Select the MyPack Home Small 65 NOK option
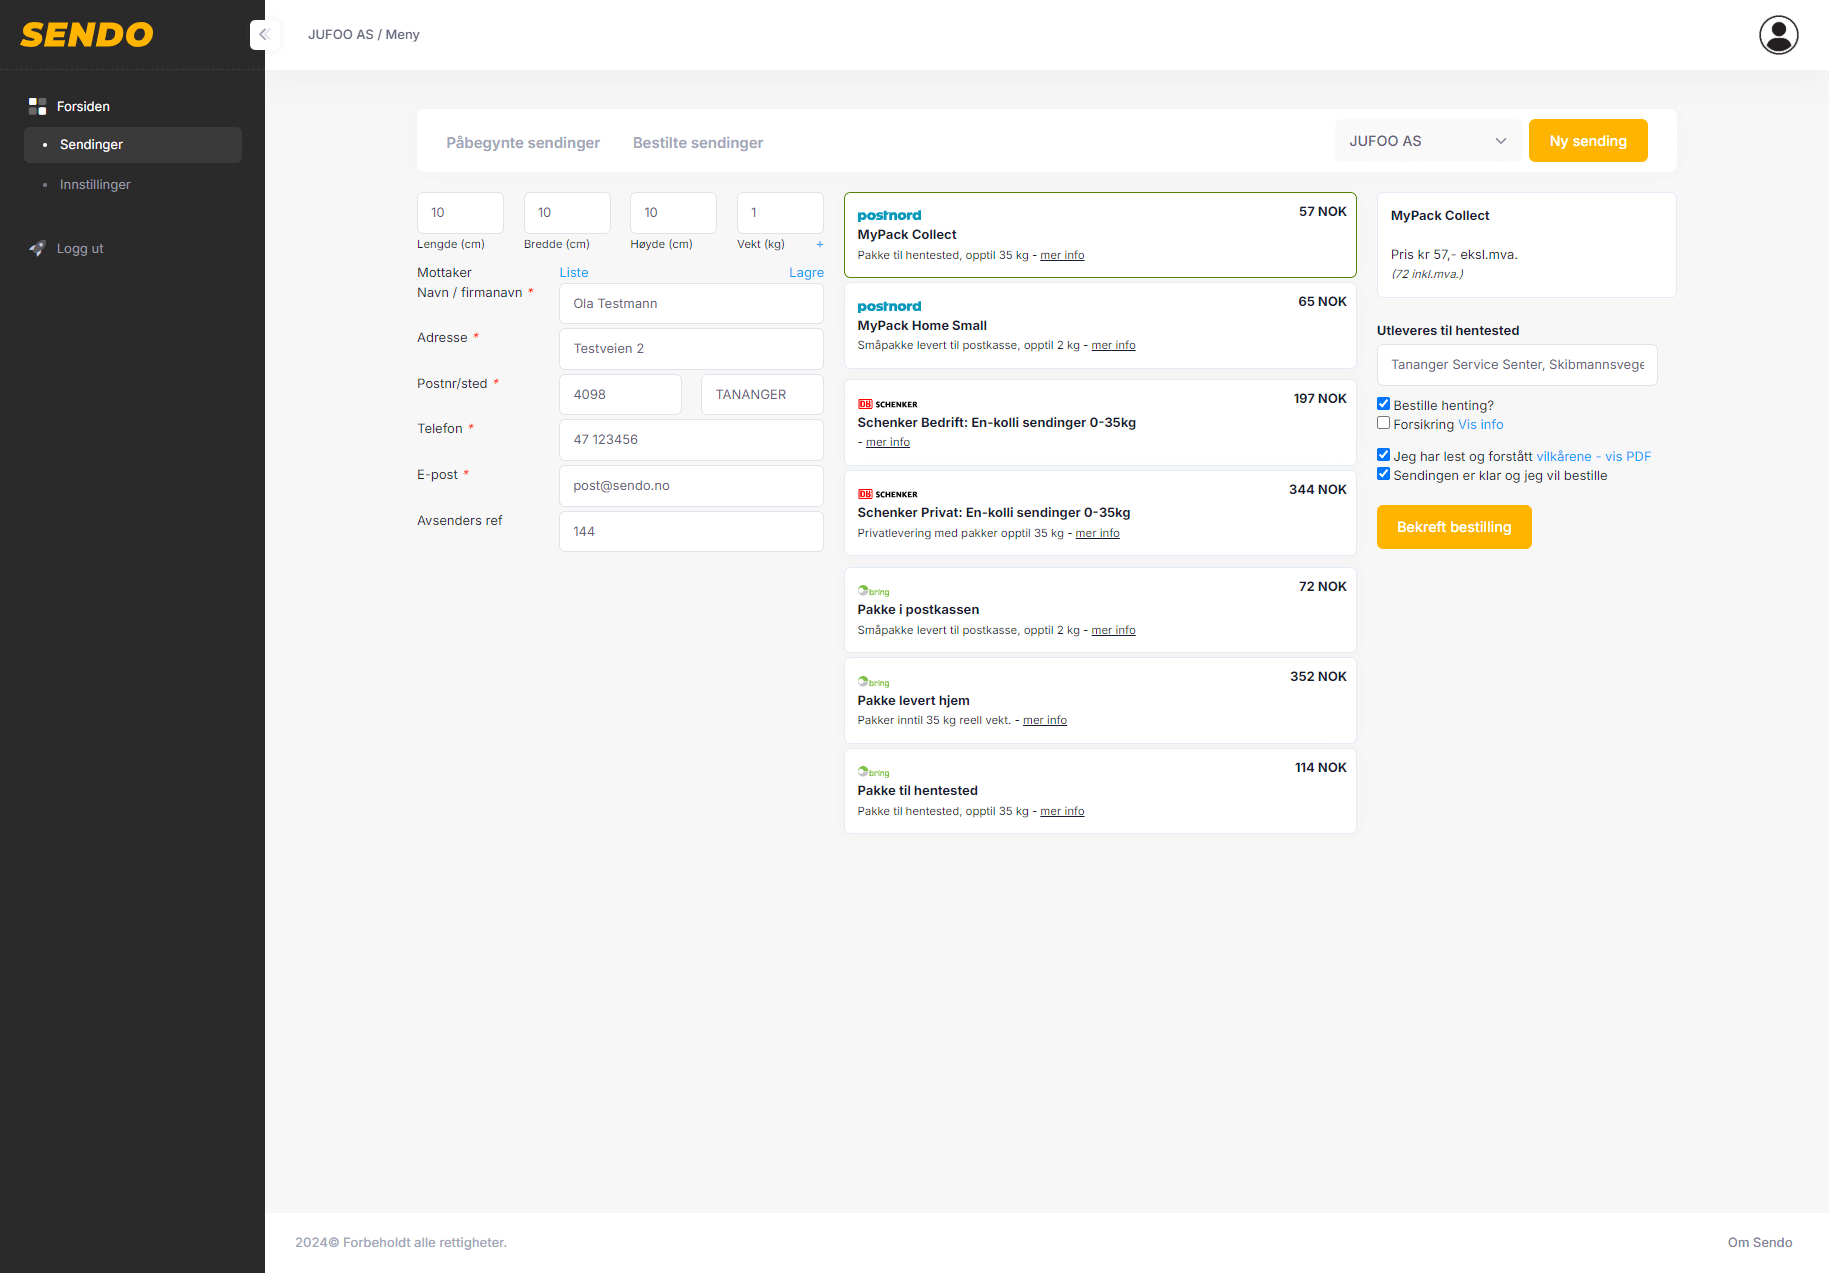 pos(1100,326)
